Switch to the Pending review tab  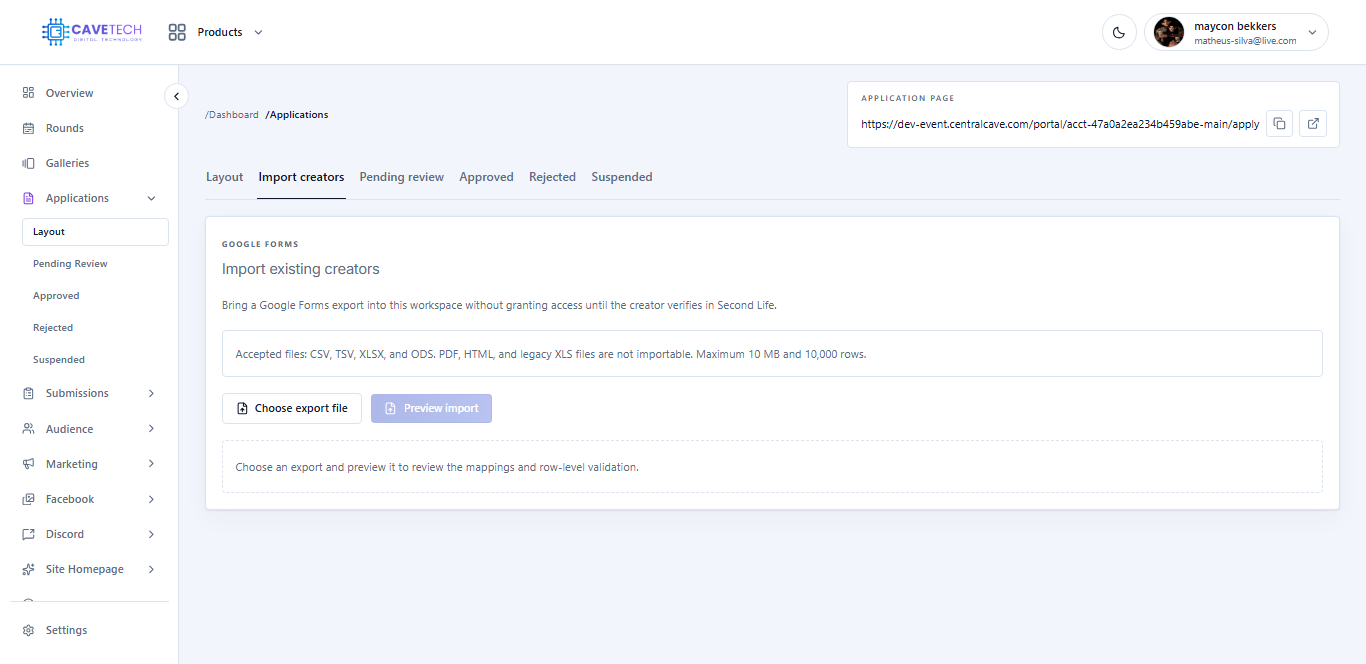coord(402,177)
